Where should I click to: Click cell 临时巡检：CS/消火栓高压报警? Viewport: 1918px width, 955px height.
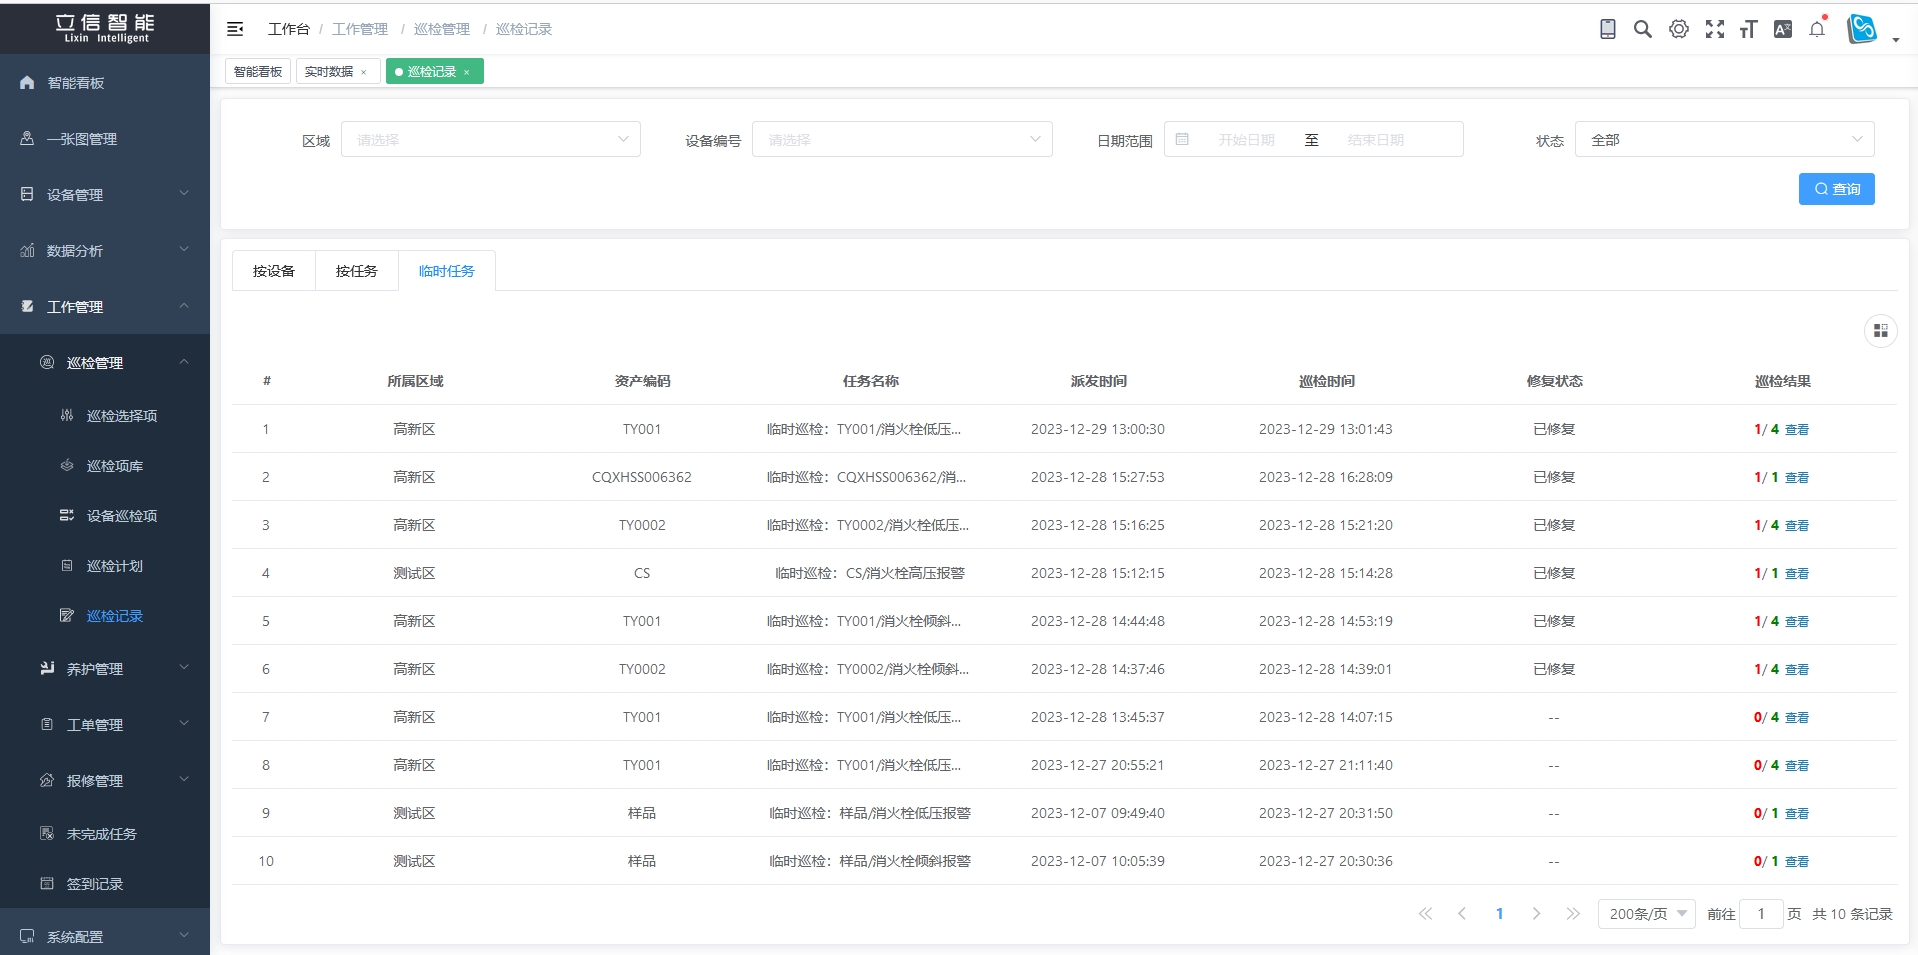click(x=870, y=573)
